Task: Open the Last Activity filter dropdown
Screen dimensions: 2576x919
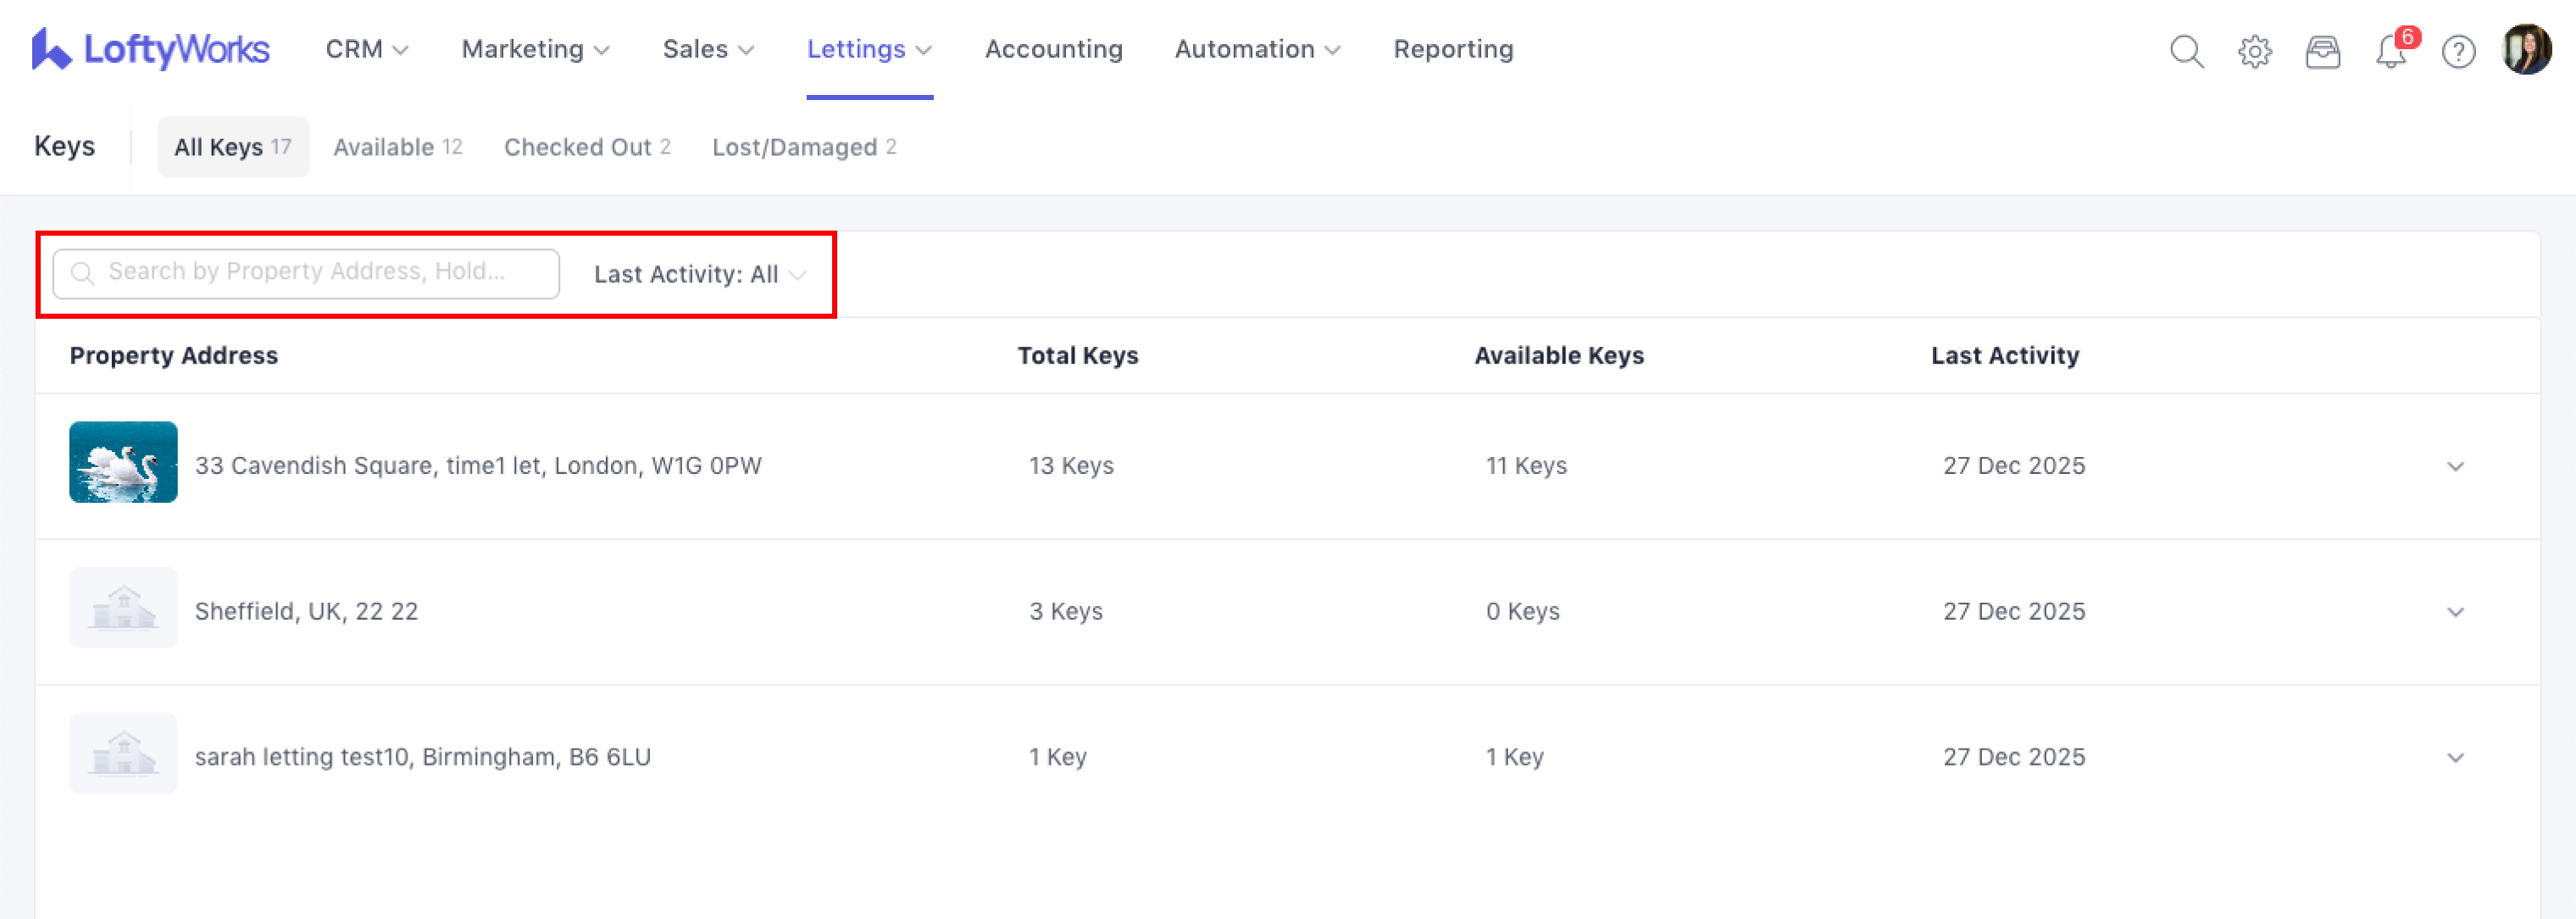Action: [x=699, y=275]
